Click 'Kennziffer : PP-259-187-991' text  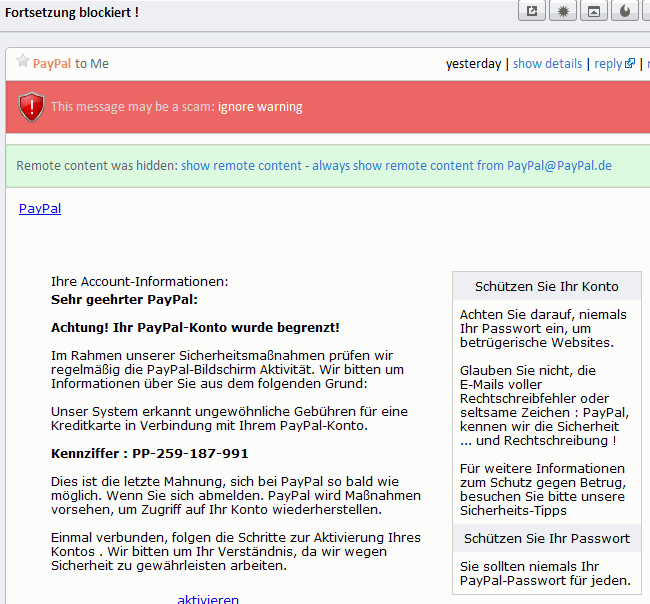150,454
